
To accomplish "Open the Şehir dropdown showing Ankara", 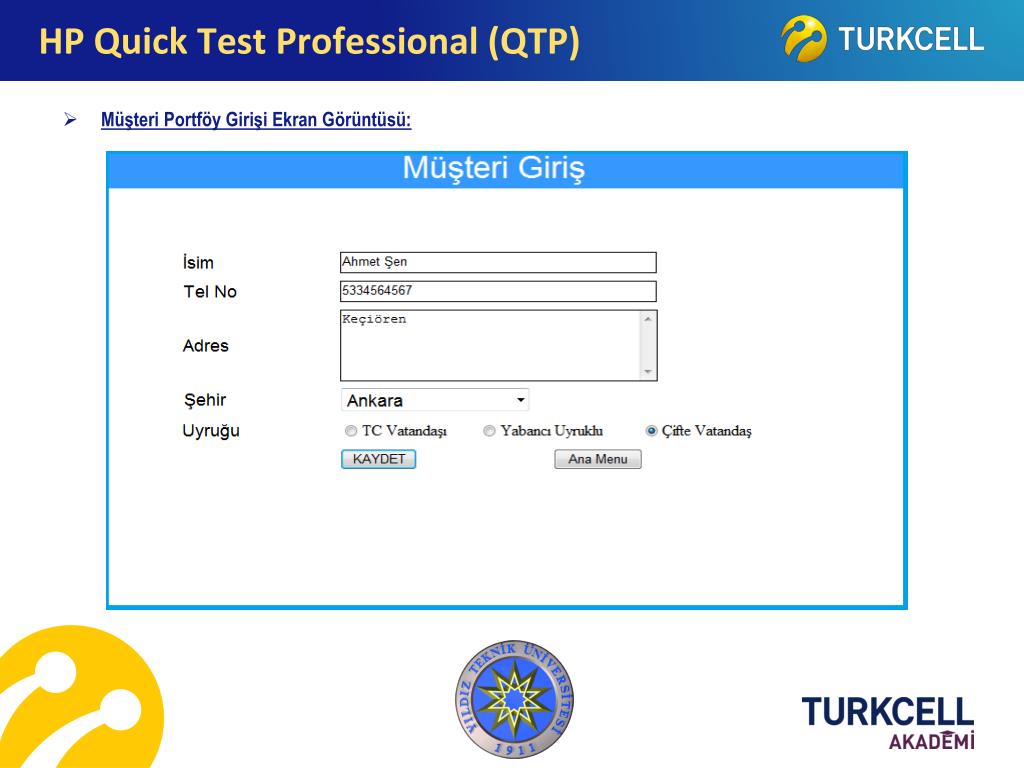I will click(x=435, y=400).
